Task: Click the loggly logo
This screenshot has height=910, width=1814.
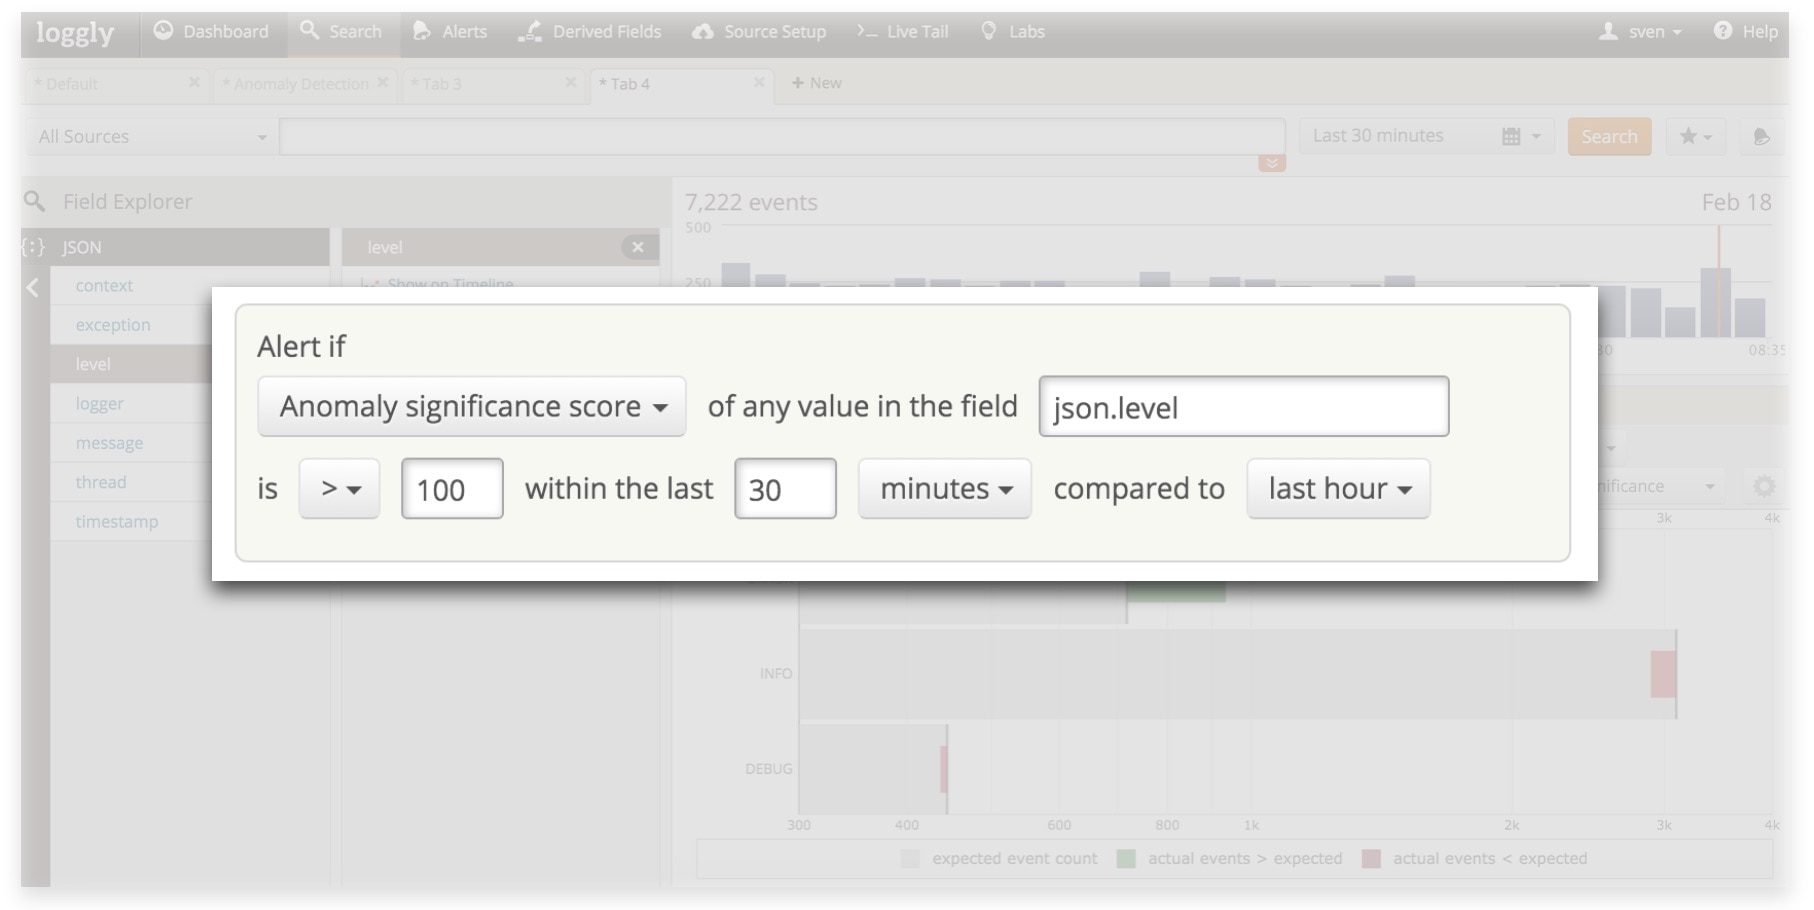Action: pos(75,33)
